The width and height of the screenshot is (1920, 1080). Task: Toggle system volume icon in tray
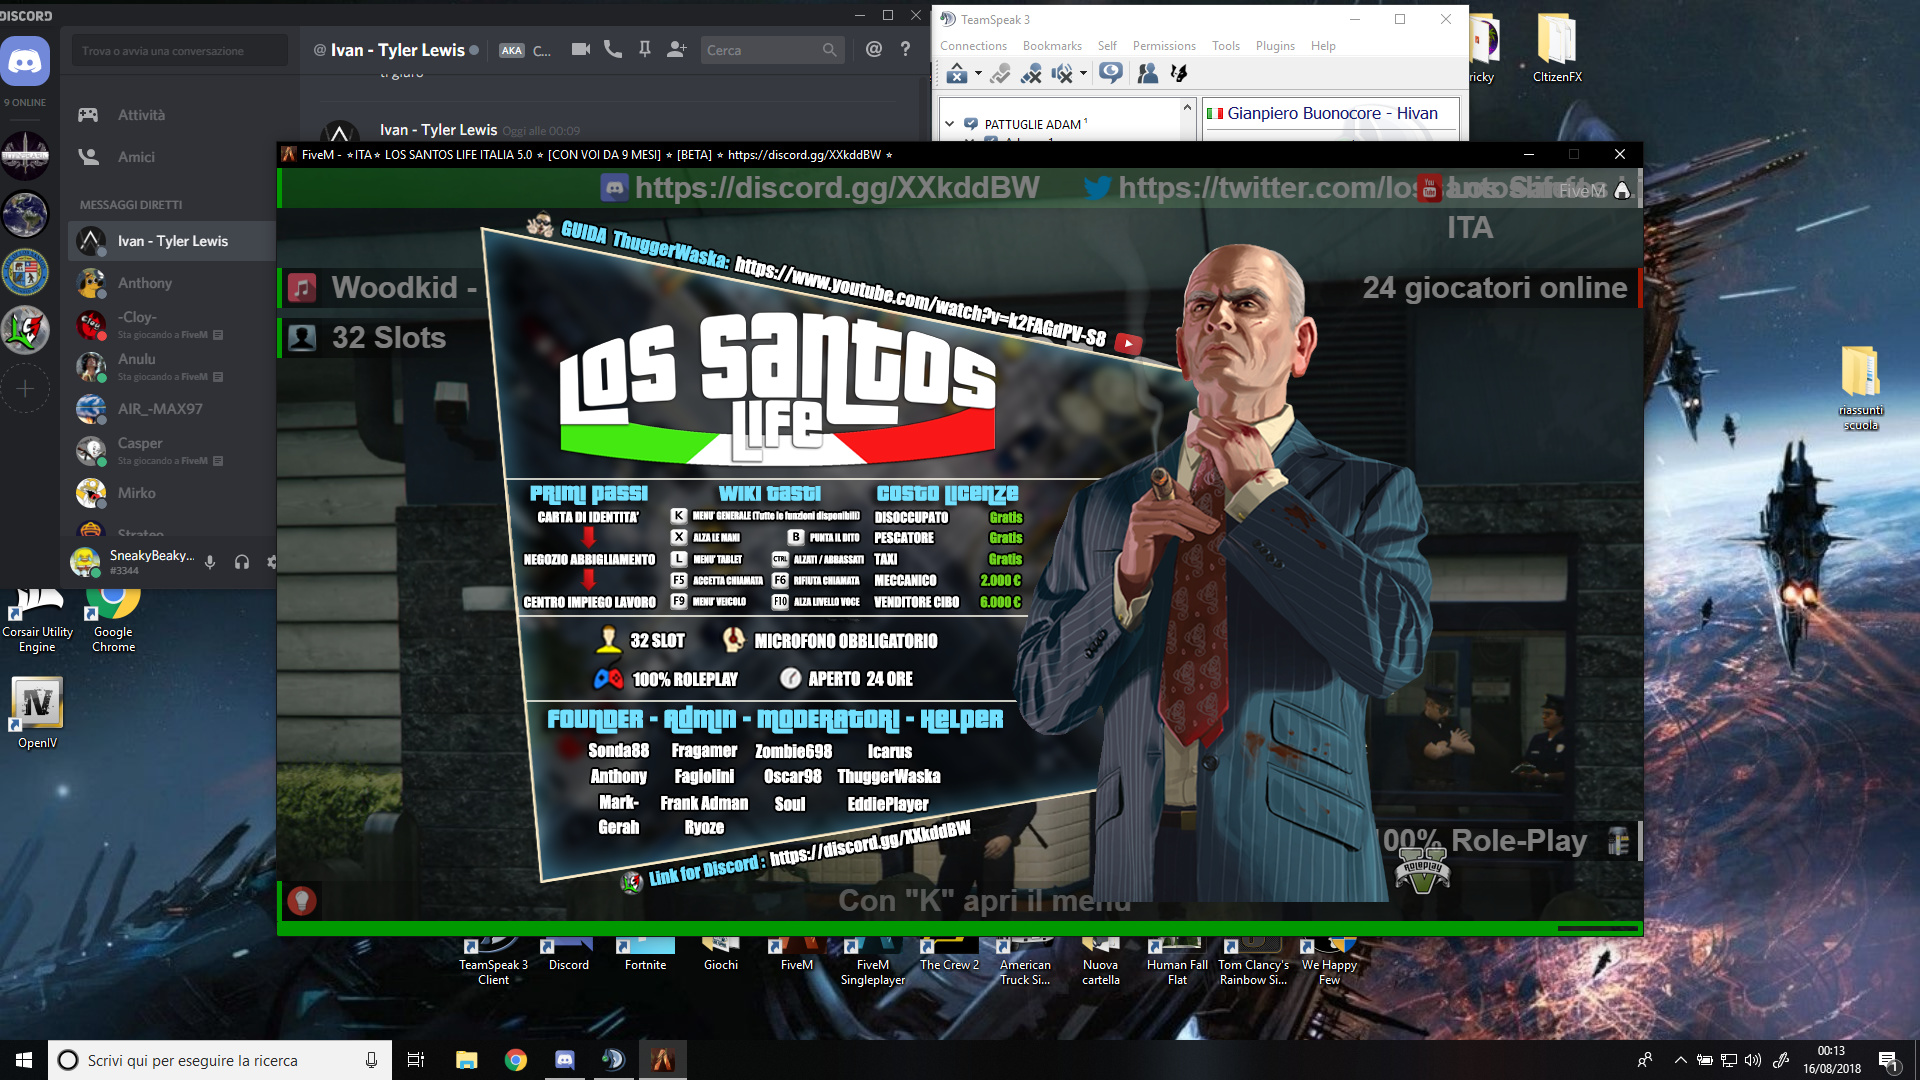click(x=1753, y=1060)
